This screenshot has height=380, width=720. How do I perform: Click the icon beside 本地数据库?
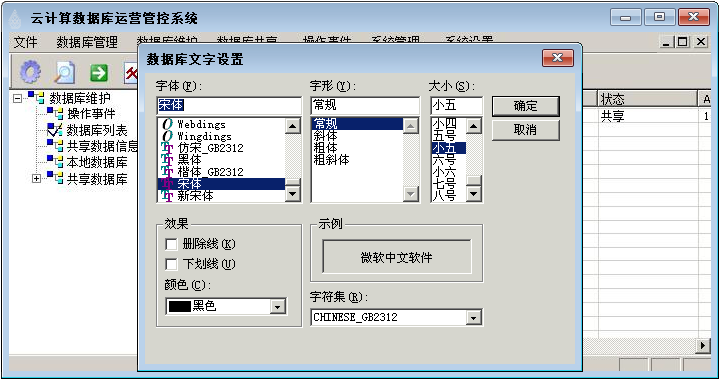point(55,162)
